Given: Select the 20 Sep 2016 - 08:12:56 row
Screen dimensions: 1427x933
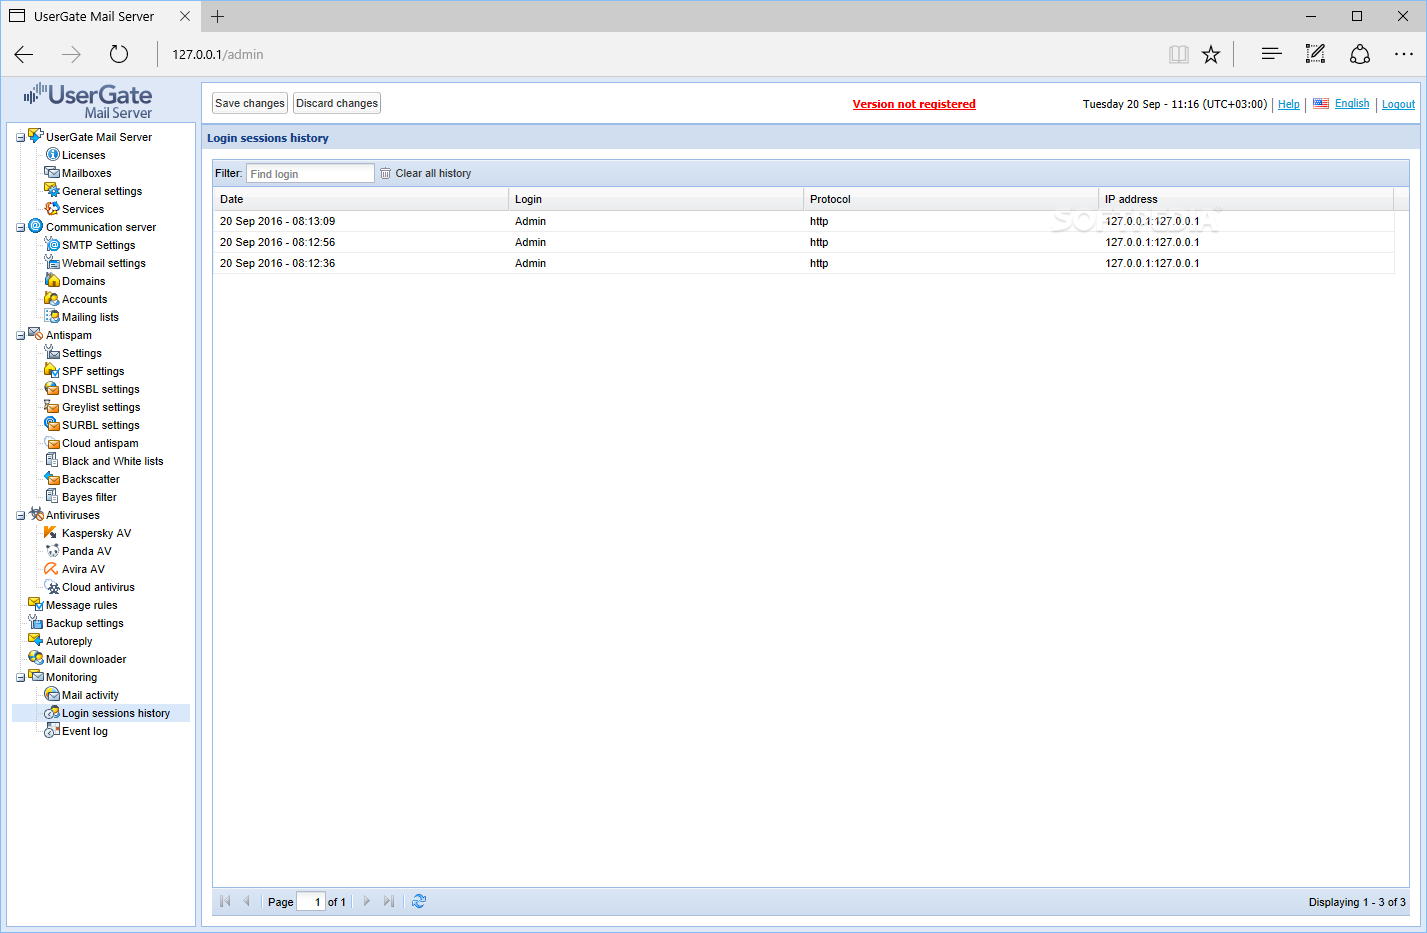Looking at the screenshot, I should [x=803, y=242].
